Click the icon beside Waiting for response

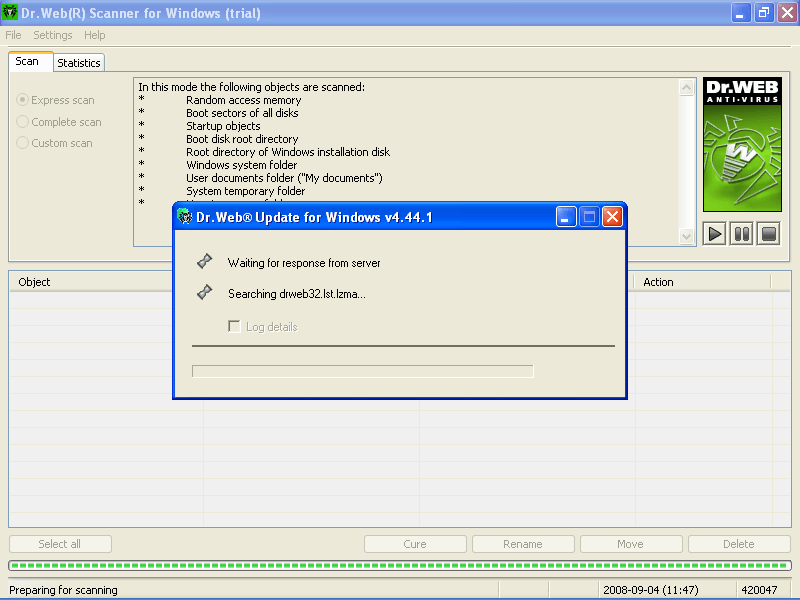(204, 262)
